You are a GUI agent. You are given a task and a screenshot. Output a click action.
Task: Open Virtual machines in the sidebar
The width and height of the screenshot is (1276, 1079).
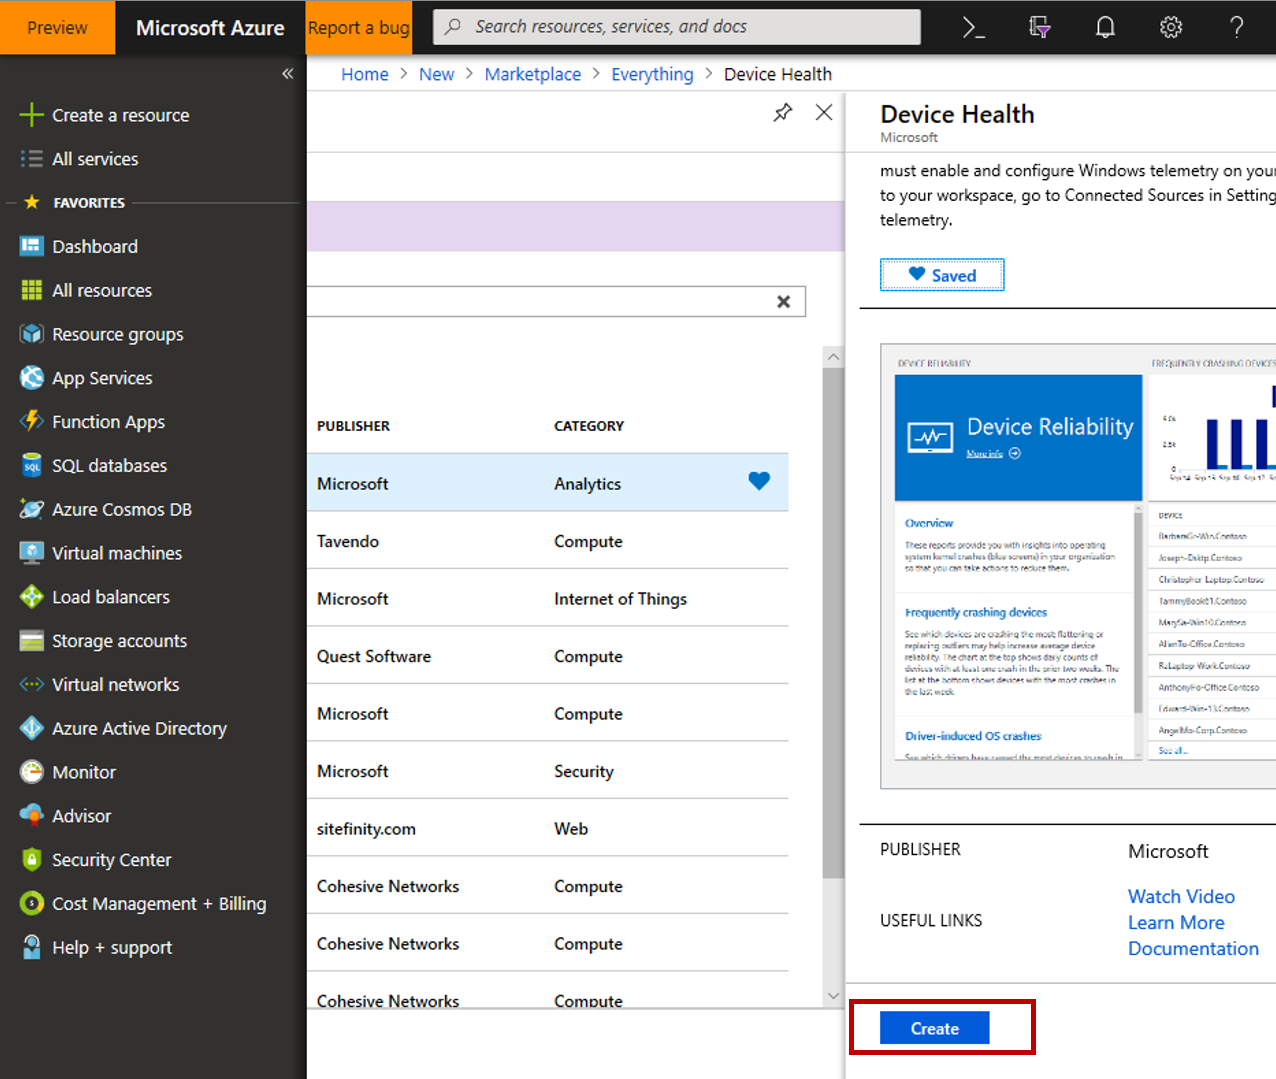[x=116, y=553]
